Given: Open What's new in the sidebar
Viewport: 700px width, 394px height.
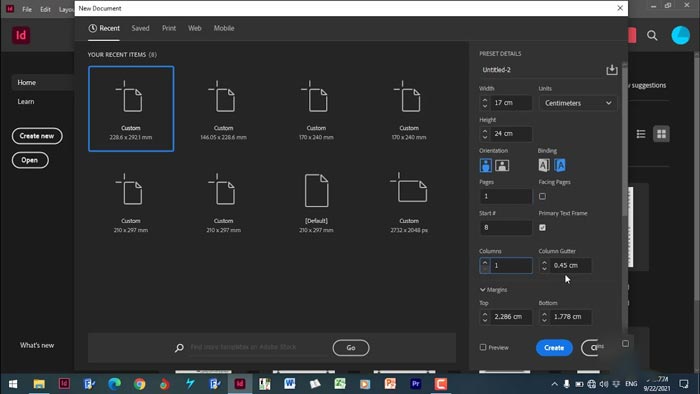Looking at the screenshot, I should click(37, 345).
